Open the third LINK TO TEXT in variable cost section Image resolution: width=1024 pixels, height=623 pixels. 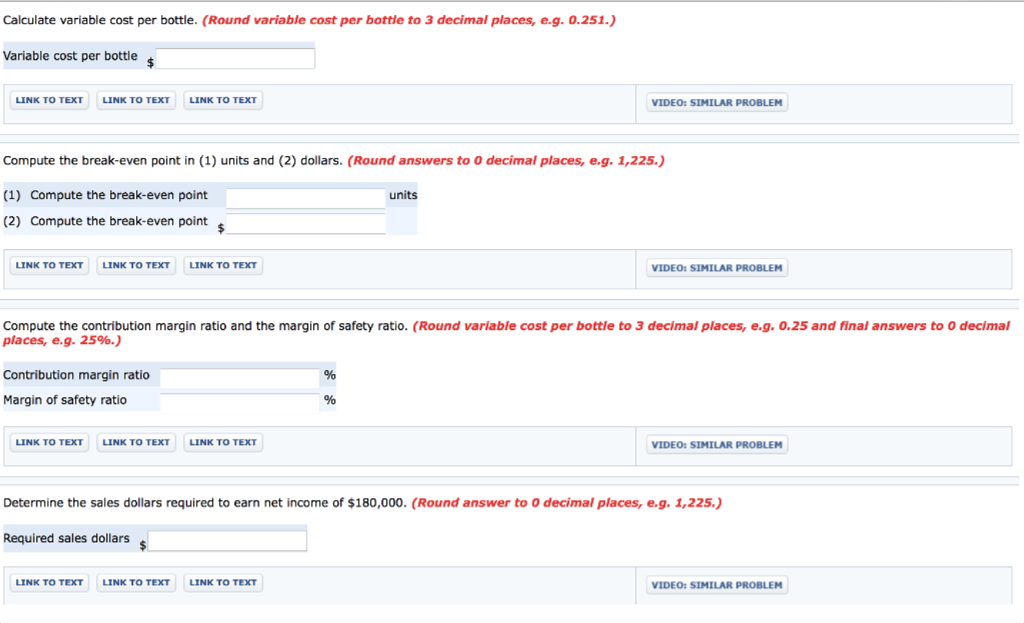[223, 99]
